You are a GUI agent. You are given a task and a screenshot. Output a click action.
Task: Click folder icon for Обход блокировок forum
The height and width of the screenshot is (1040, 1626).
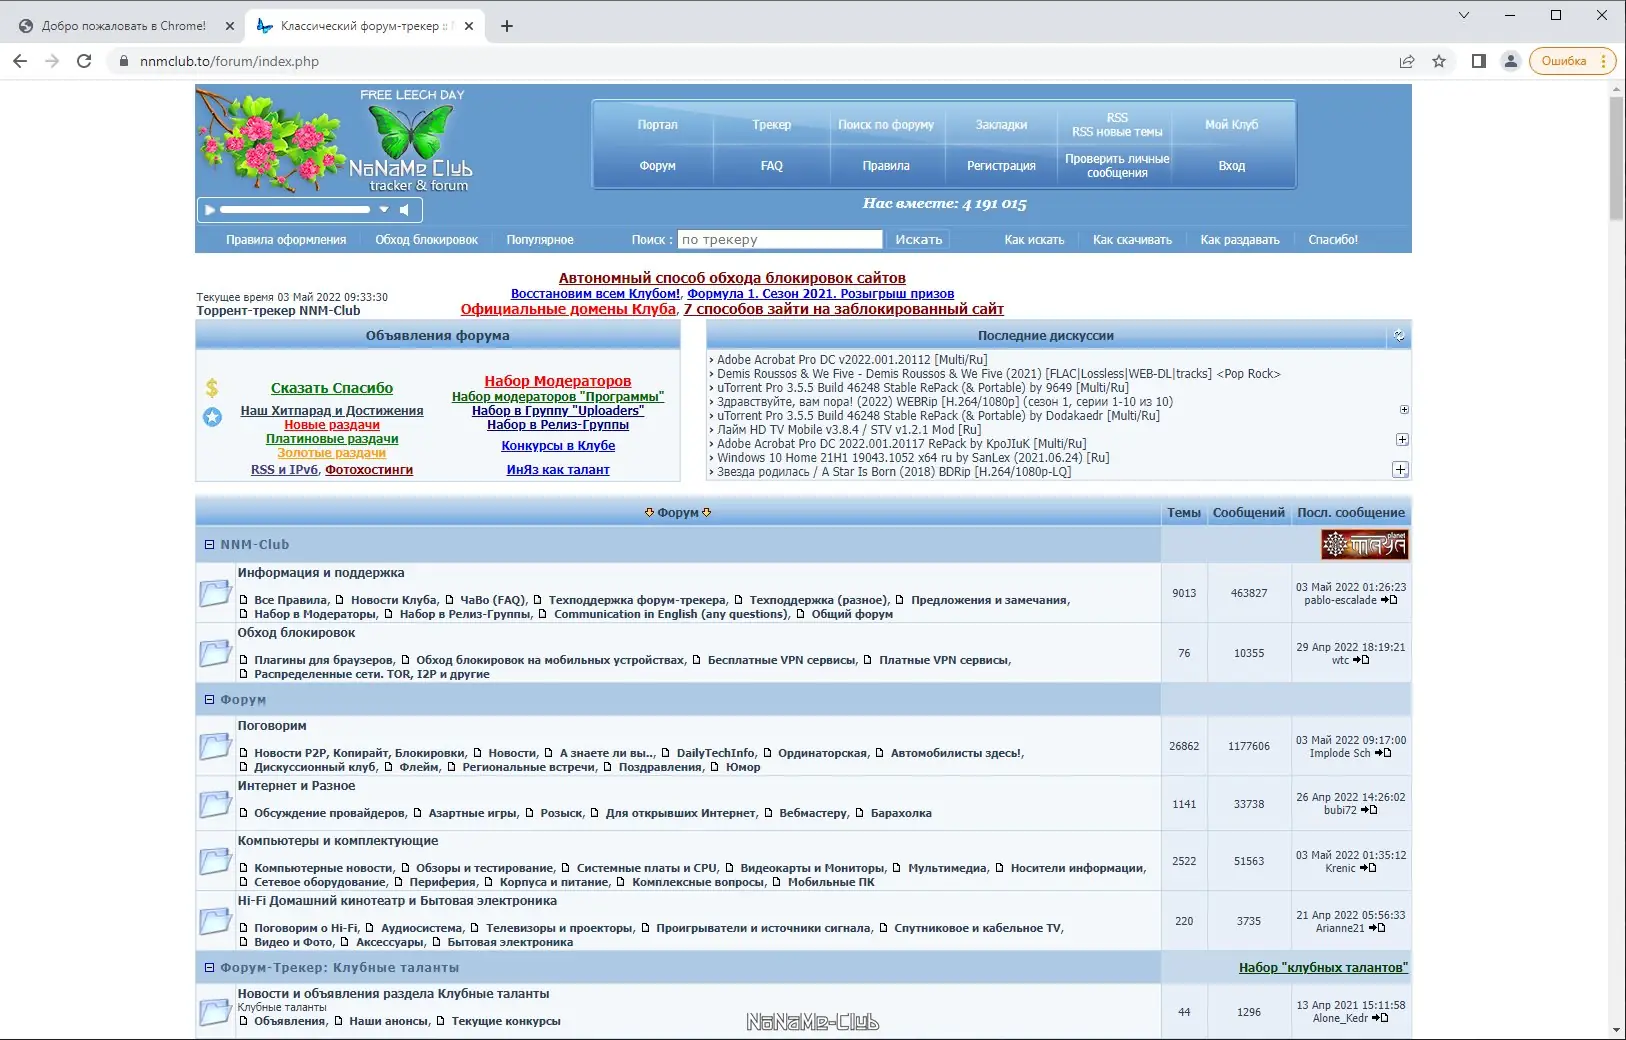tap(215, 653)
